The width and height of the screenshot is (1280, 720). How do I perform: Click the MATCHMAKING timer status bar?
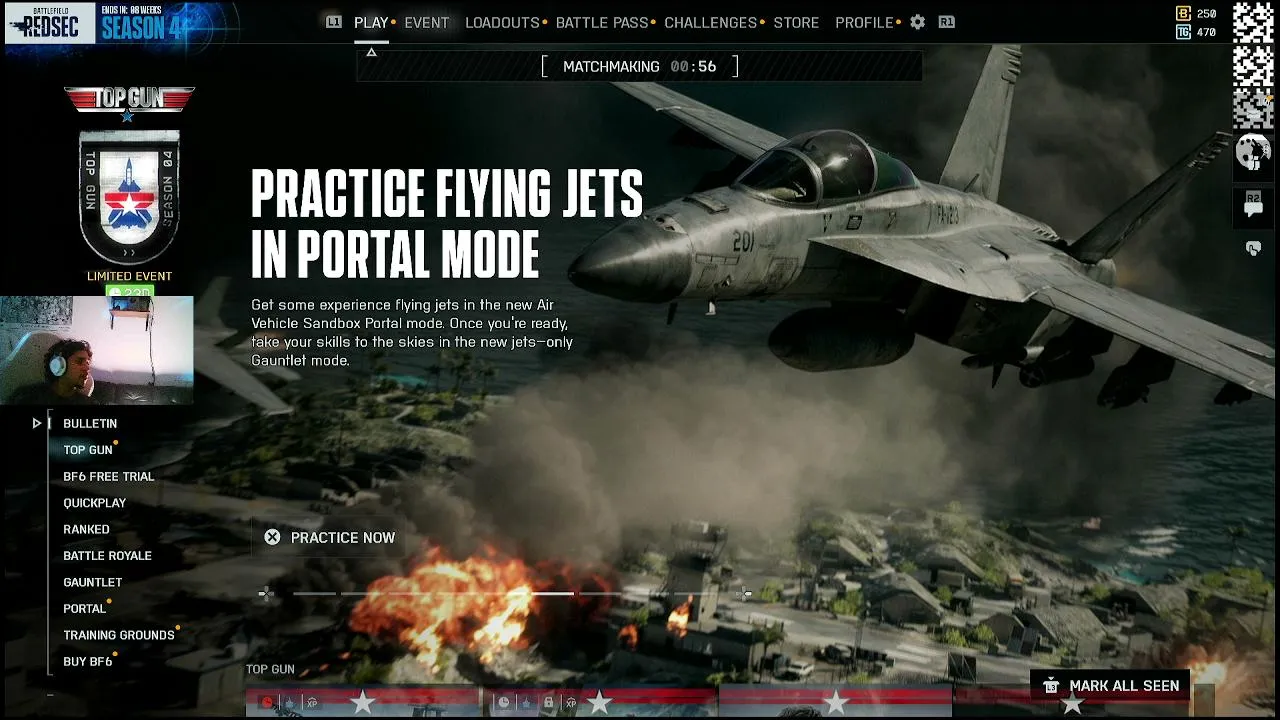coord(640,67)
